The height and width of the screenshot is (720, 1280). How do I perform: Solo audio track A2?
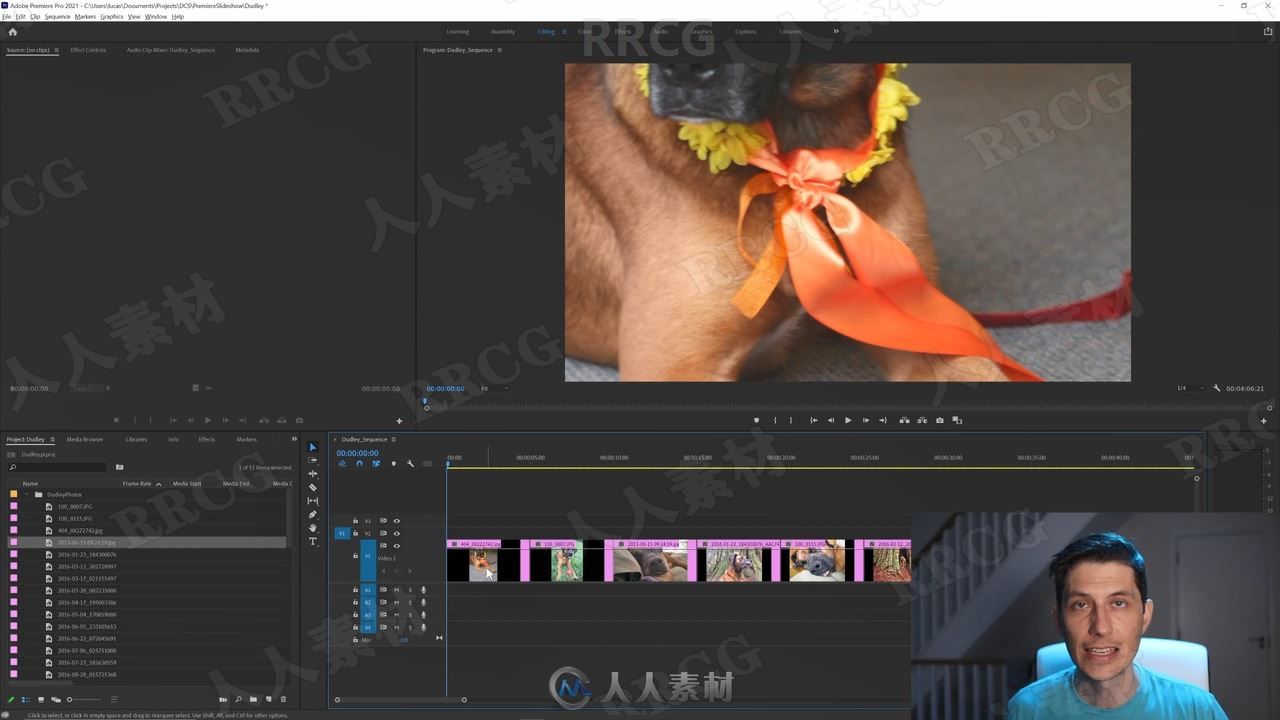point(409,603)
